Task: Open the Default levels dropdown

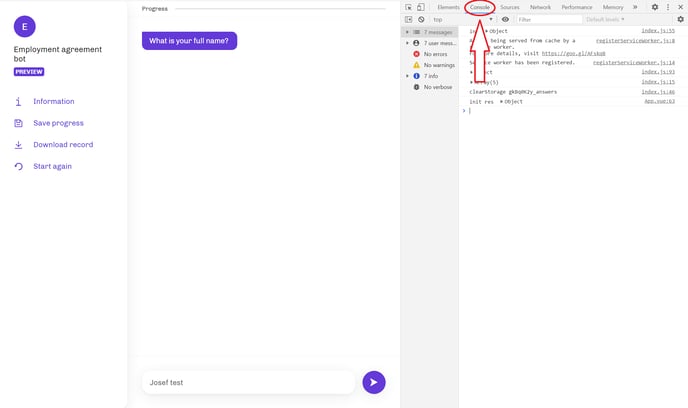Action: (605, 19)
